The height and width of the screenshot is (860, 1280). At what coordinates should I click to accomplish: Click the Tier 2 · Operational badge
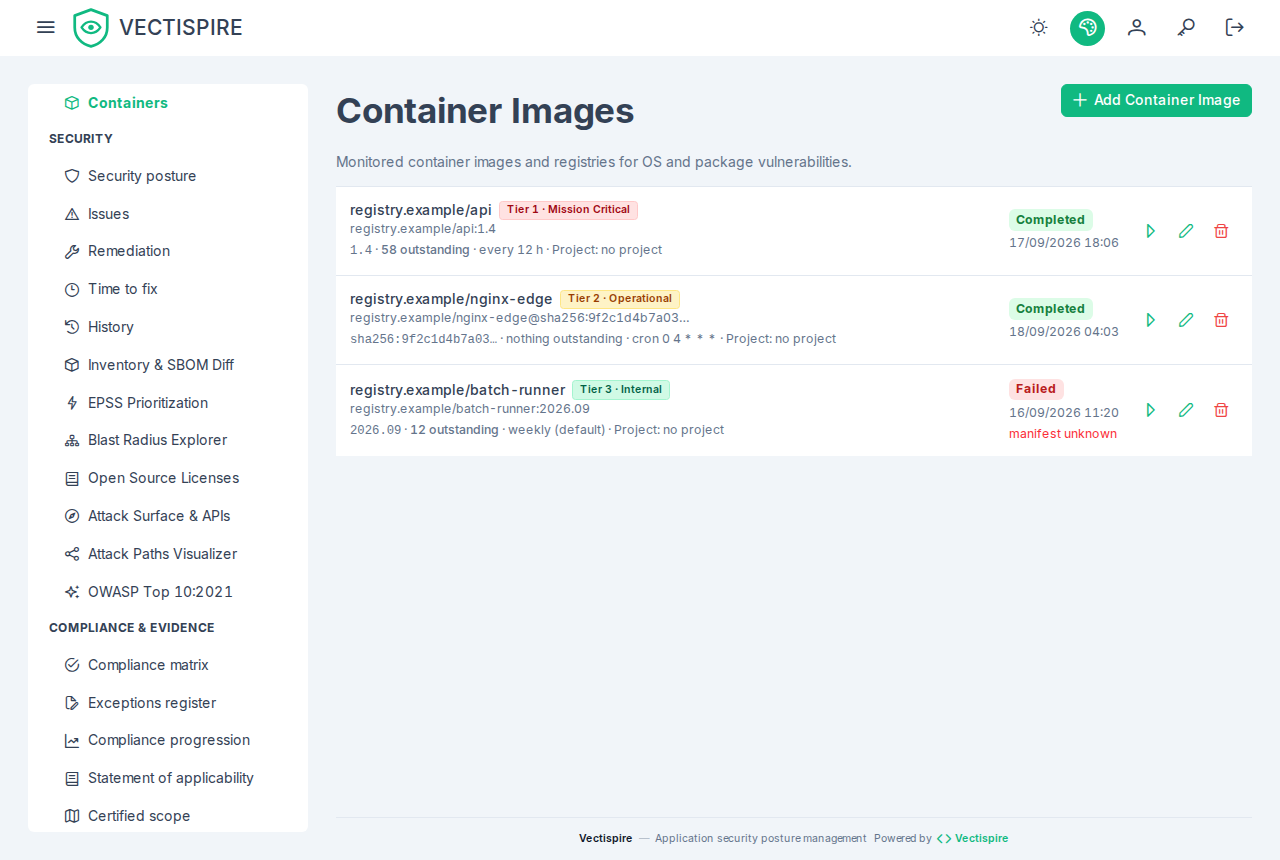tap(620, 299)
